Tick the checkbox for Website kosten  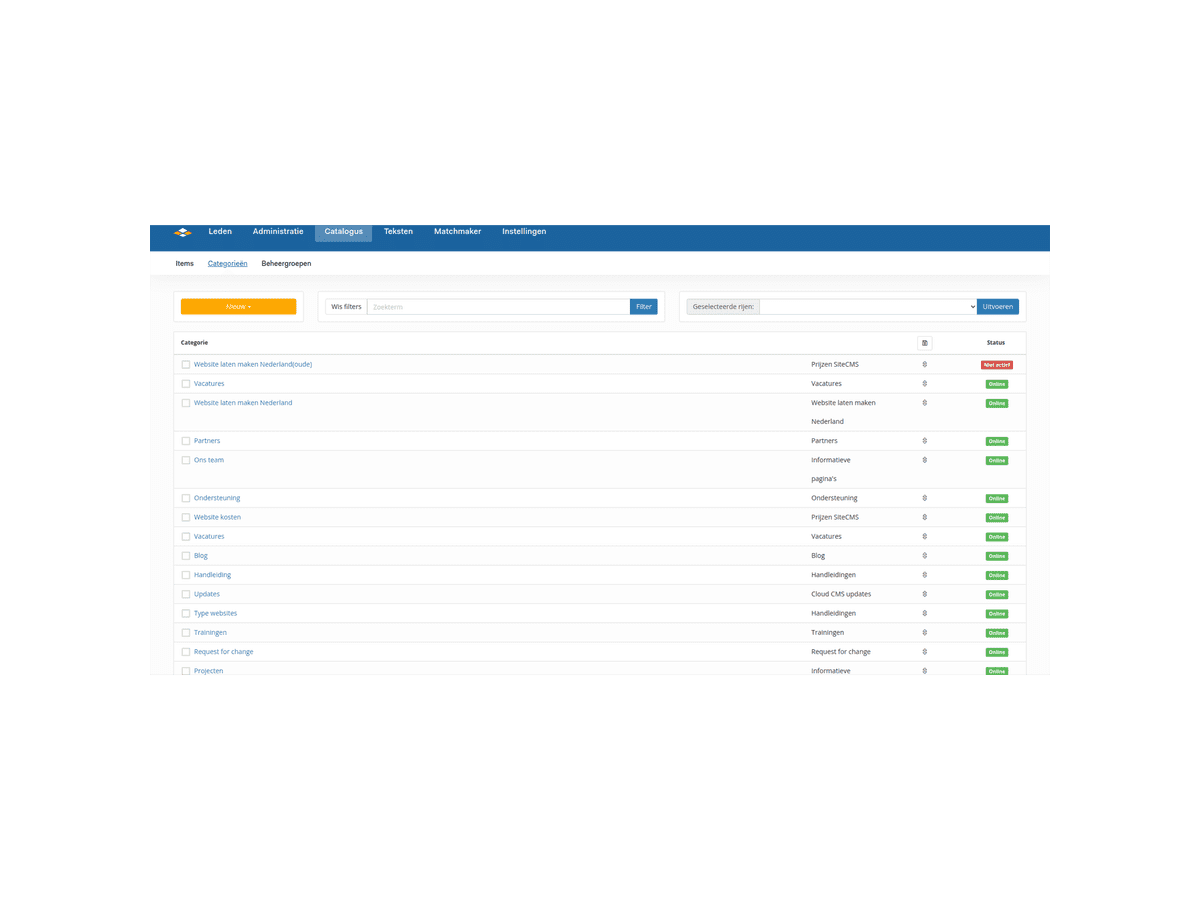[x=186, y=518]
